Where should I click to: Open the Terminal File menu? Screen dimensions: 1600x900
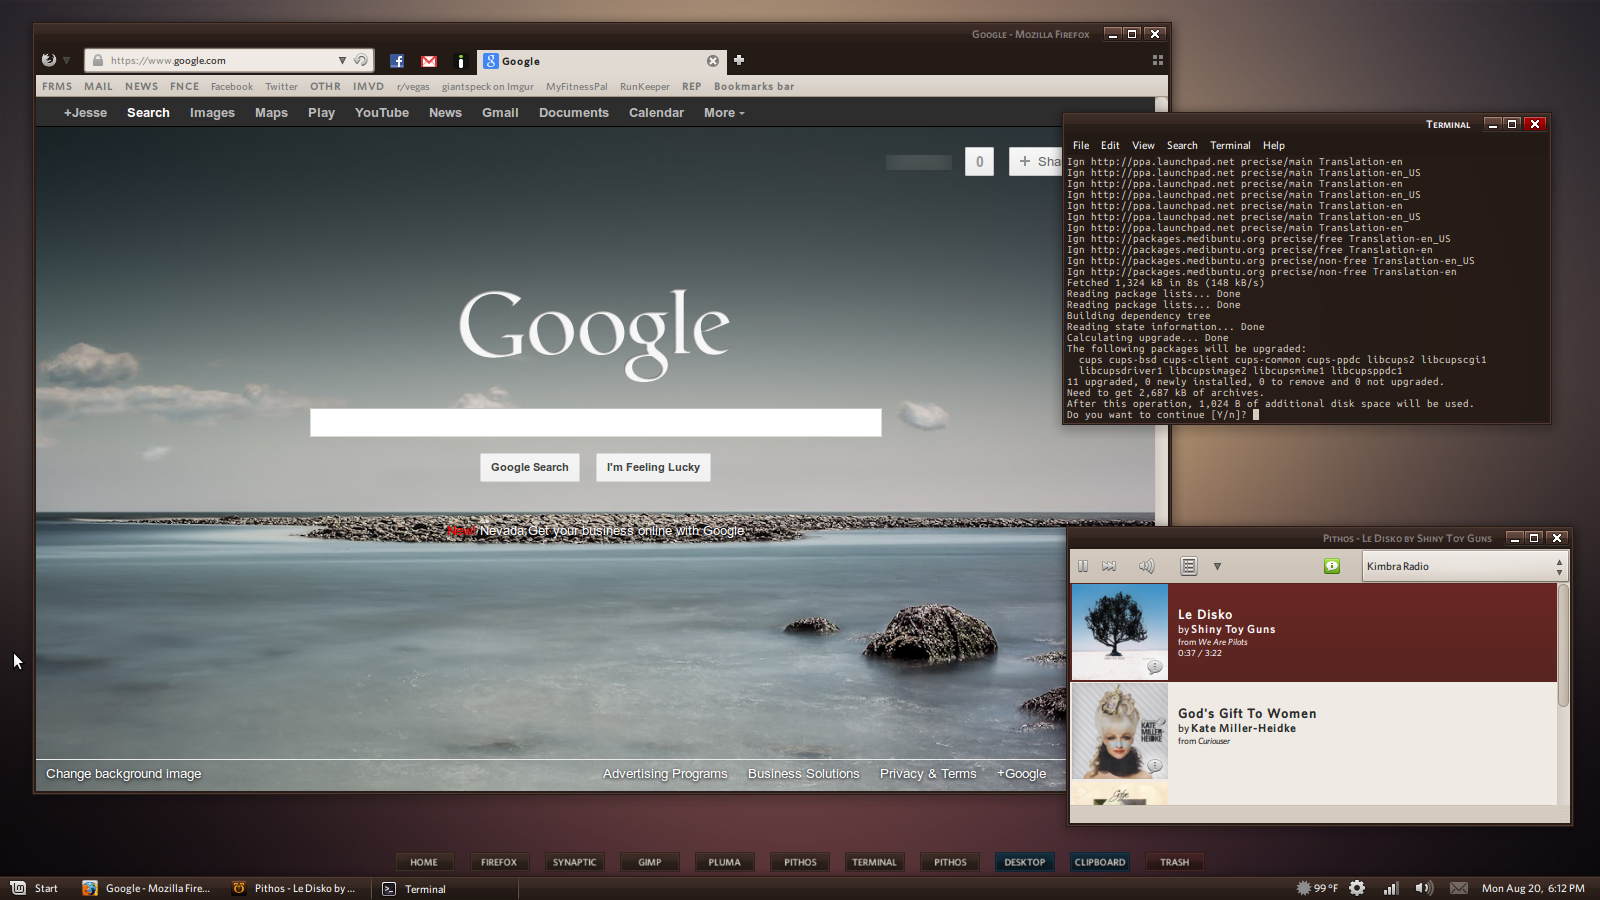coord(1081,145)
